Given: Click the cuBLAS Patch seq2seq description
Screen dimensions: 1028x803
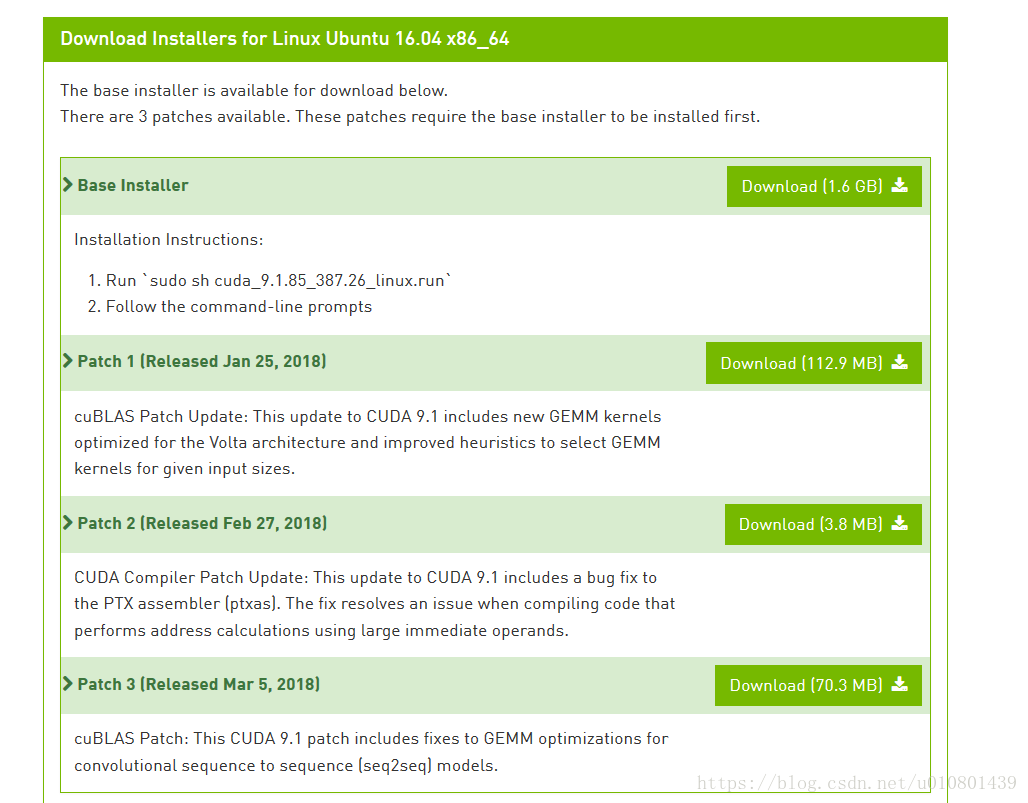Looking at the screenshot, I should click(371, 752).
